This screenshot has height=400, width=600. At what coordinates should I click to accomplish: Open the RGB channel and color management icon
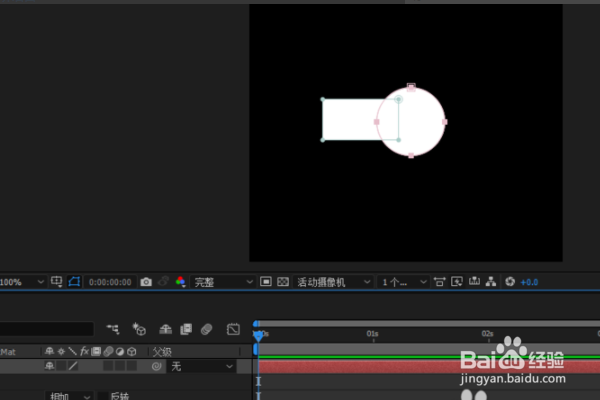[180, 282]
